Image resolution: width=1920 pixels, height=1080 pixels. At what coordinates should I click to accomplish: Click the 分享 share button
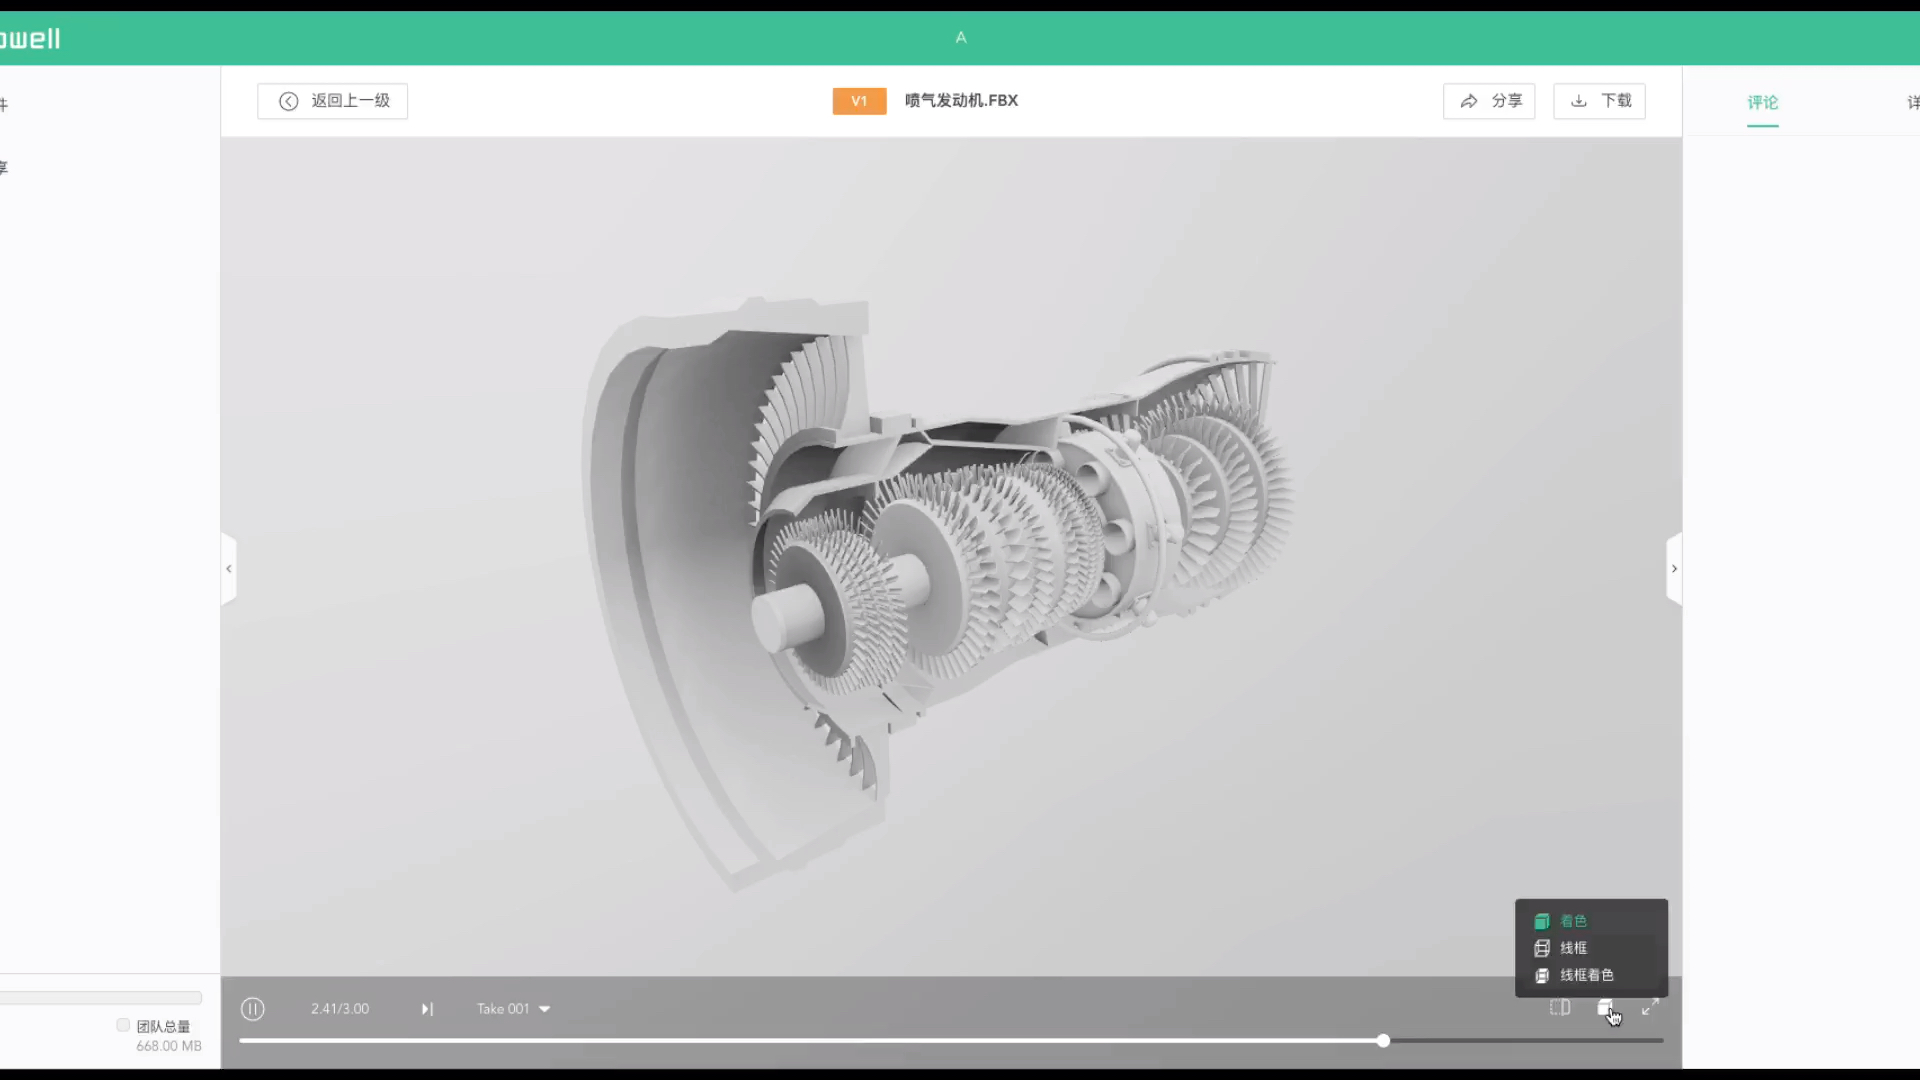click(x=1489, y=101)
